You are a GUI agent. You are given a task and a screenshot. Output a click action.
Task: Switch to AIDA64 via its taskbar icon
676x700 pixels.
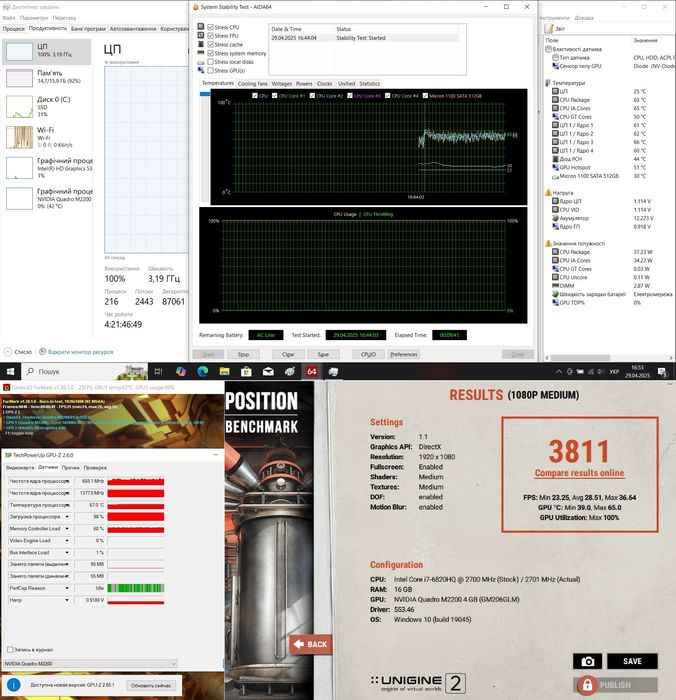coord(312,371)
